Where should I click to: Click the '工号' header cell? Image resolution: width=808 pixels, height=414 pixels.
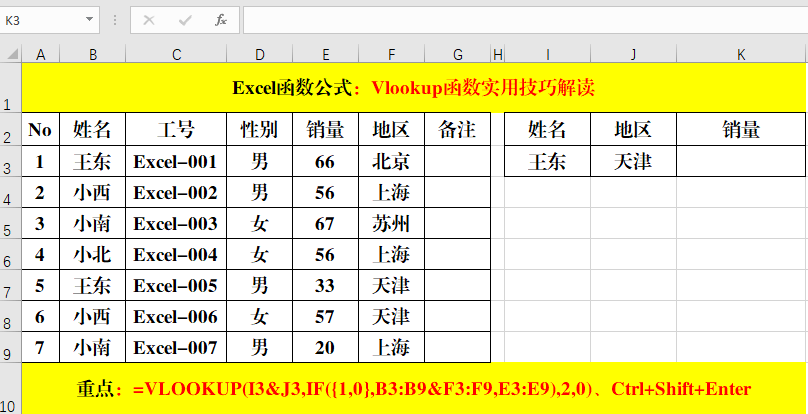click(176, 129)
